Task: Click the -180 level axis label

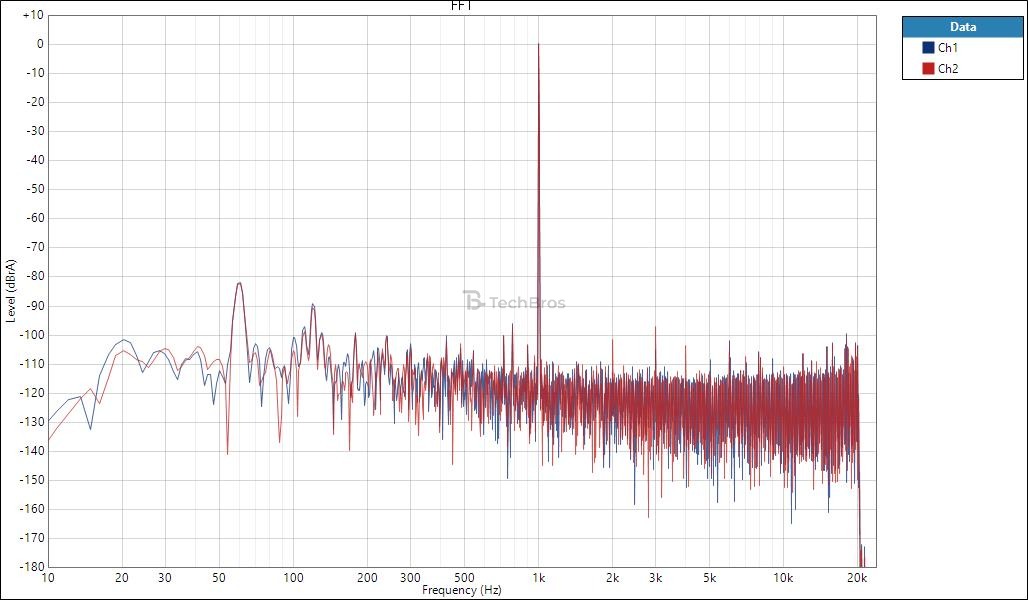Action: coord(31,567)
